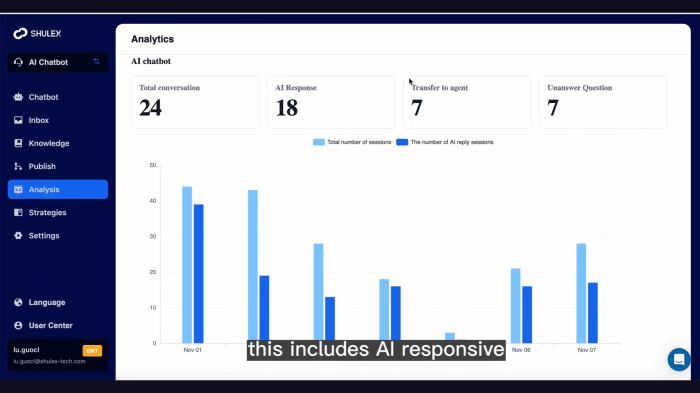This screenshot has height=393, width=700.
Task: Click the Shulex logo icon
Action: [20, 33]
